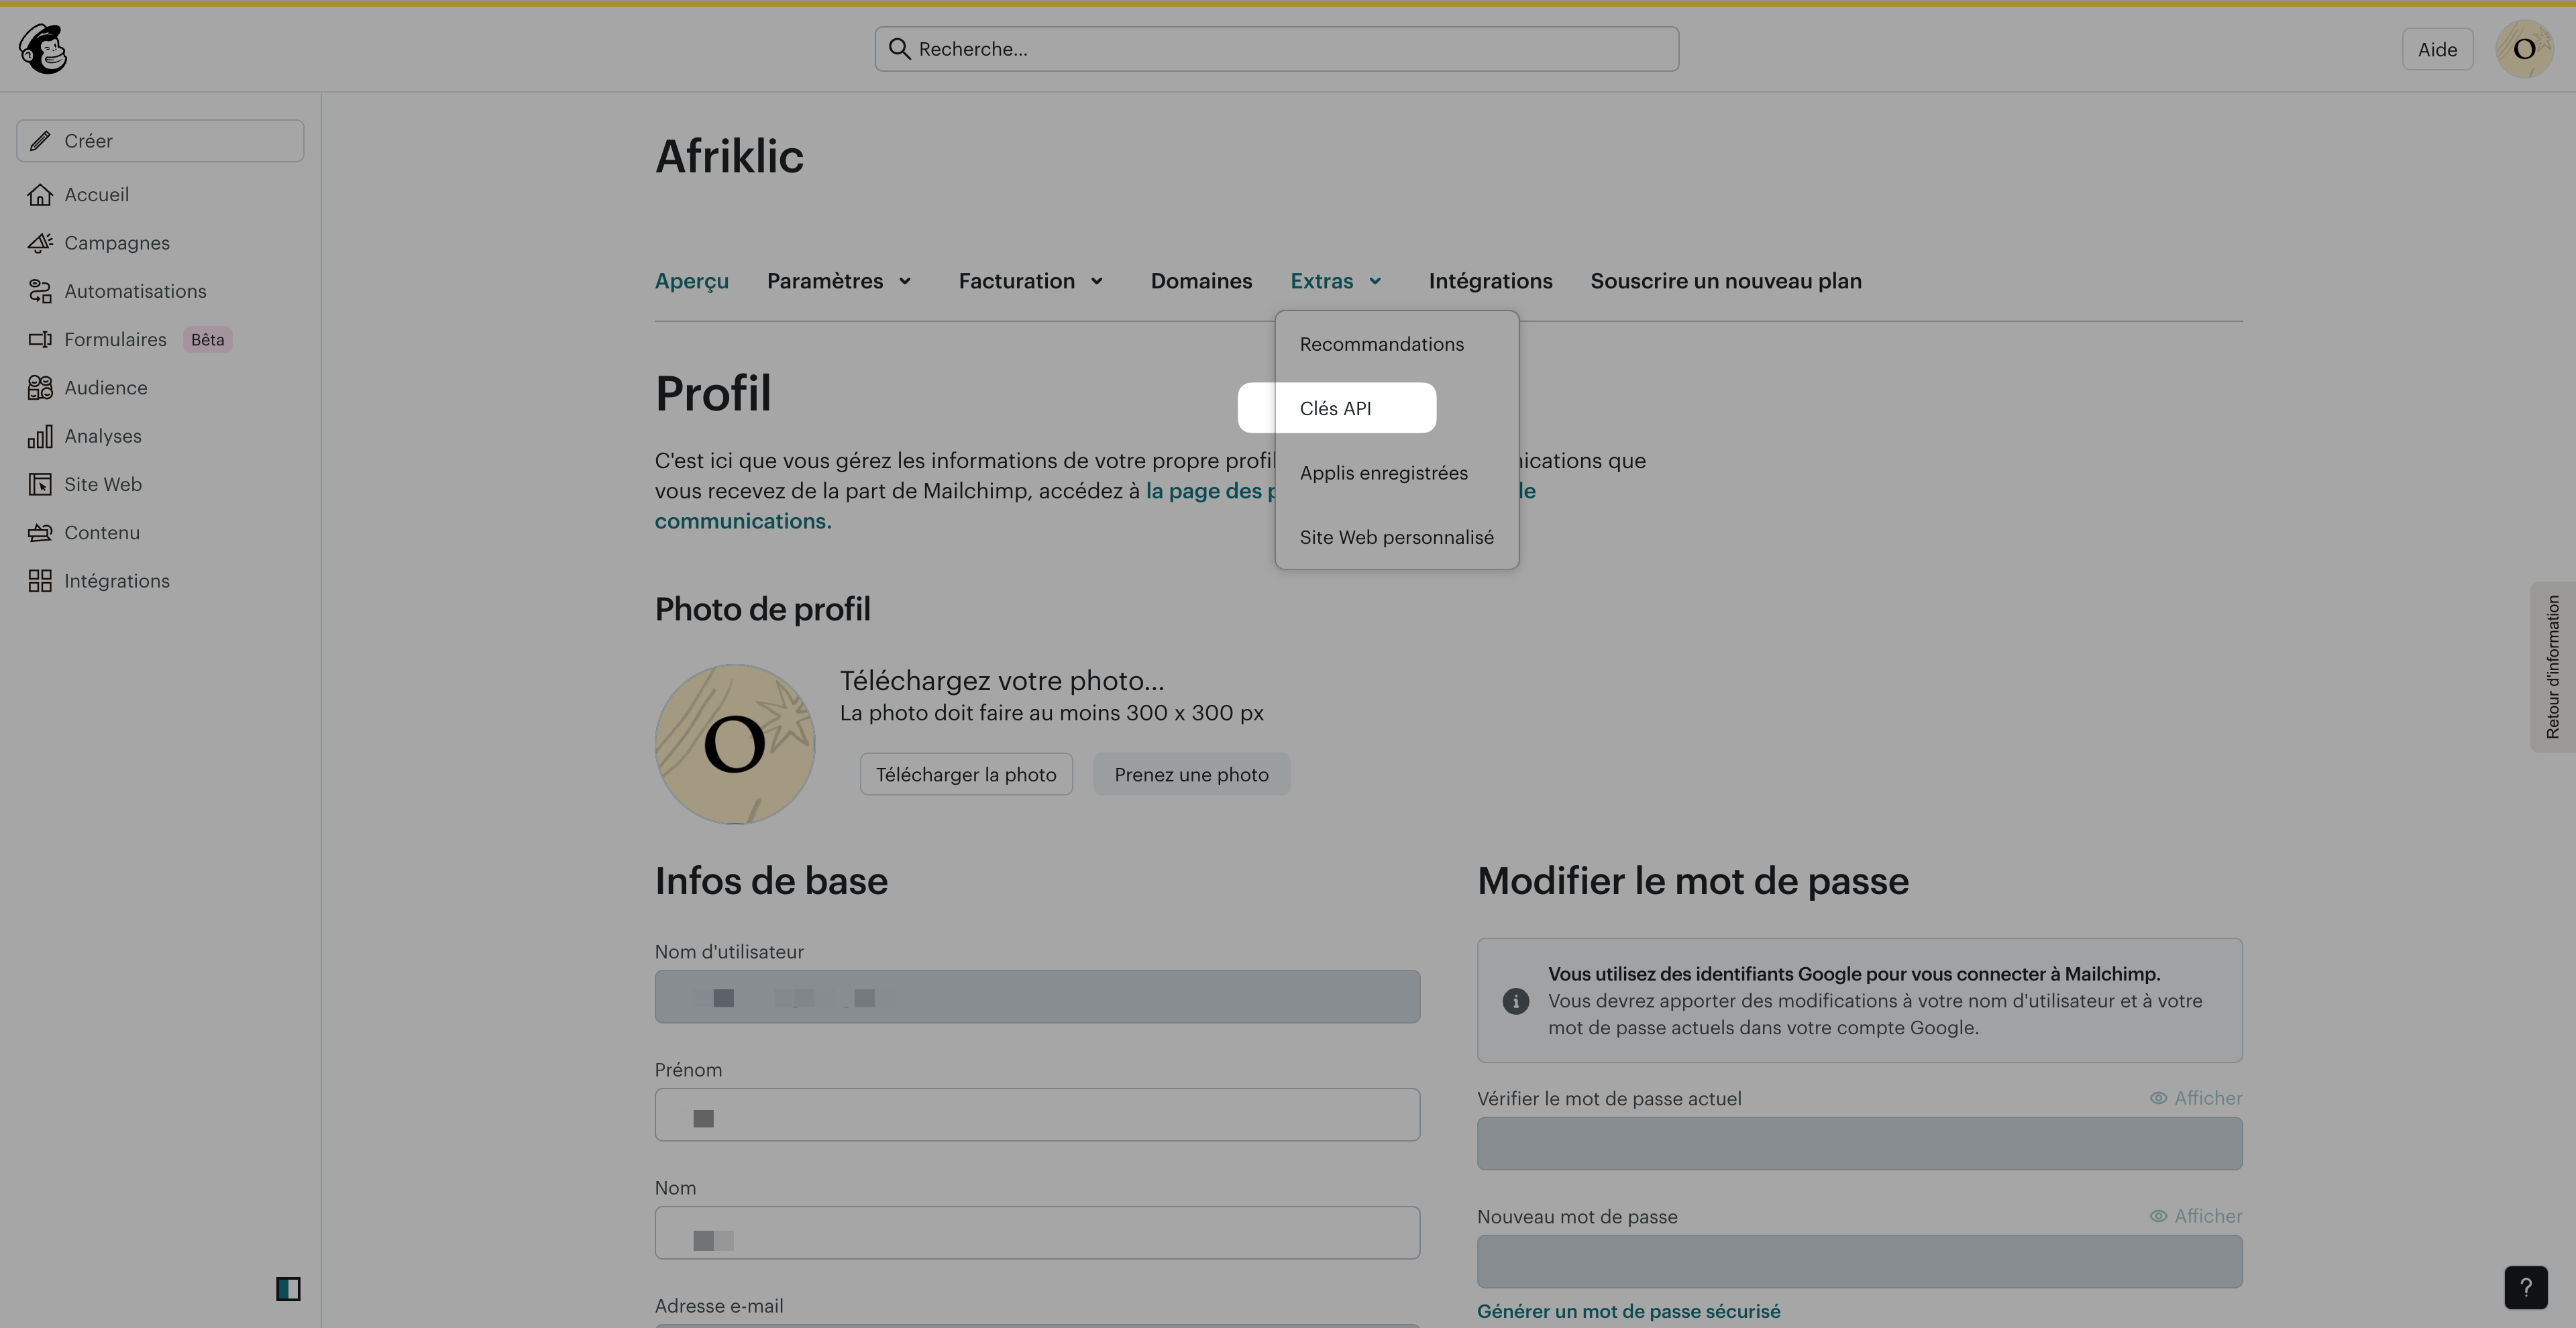
Task: Open Analyses bar chart icon
Action: pos(40,436)
